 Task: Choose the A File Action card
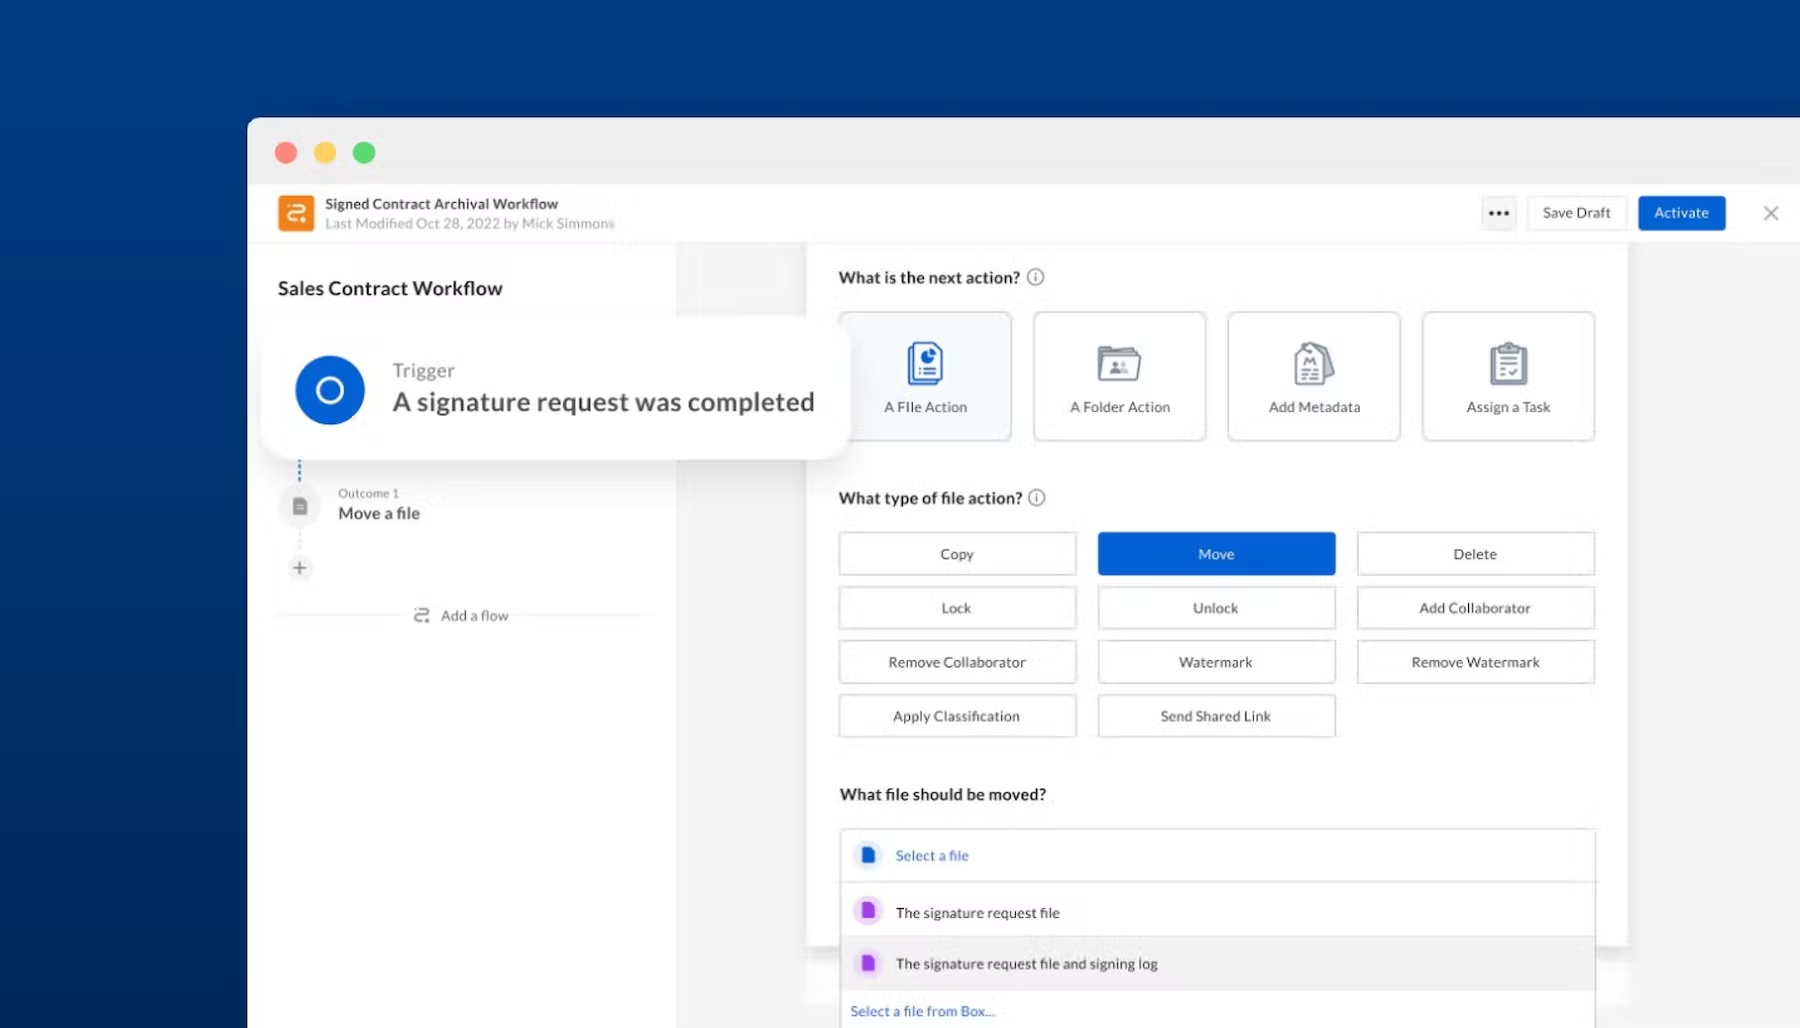[925, 376]
